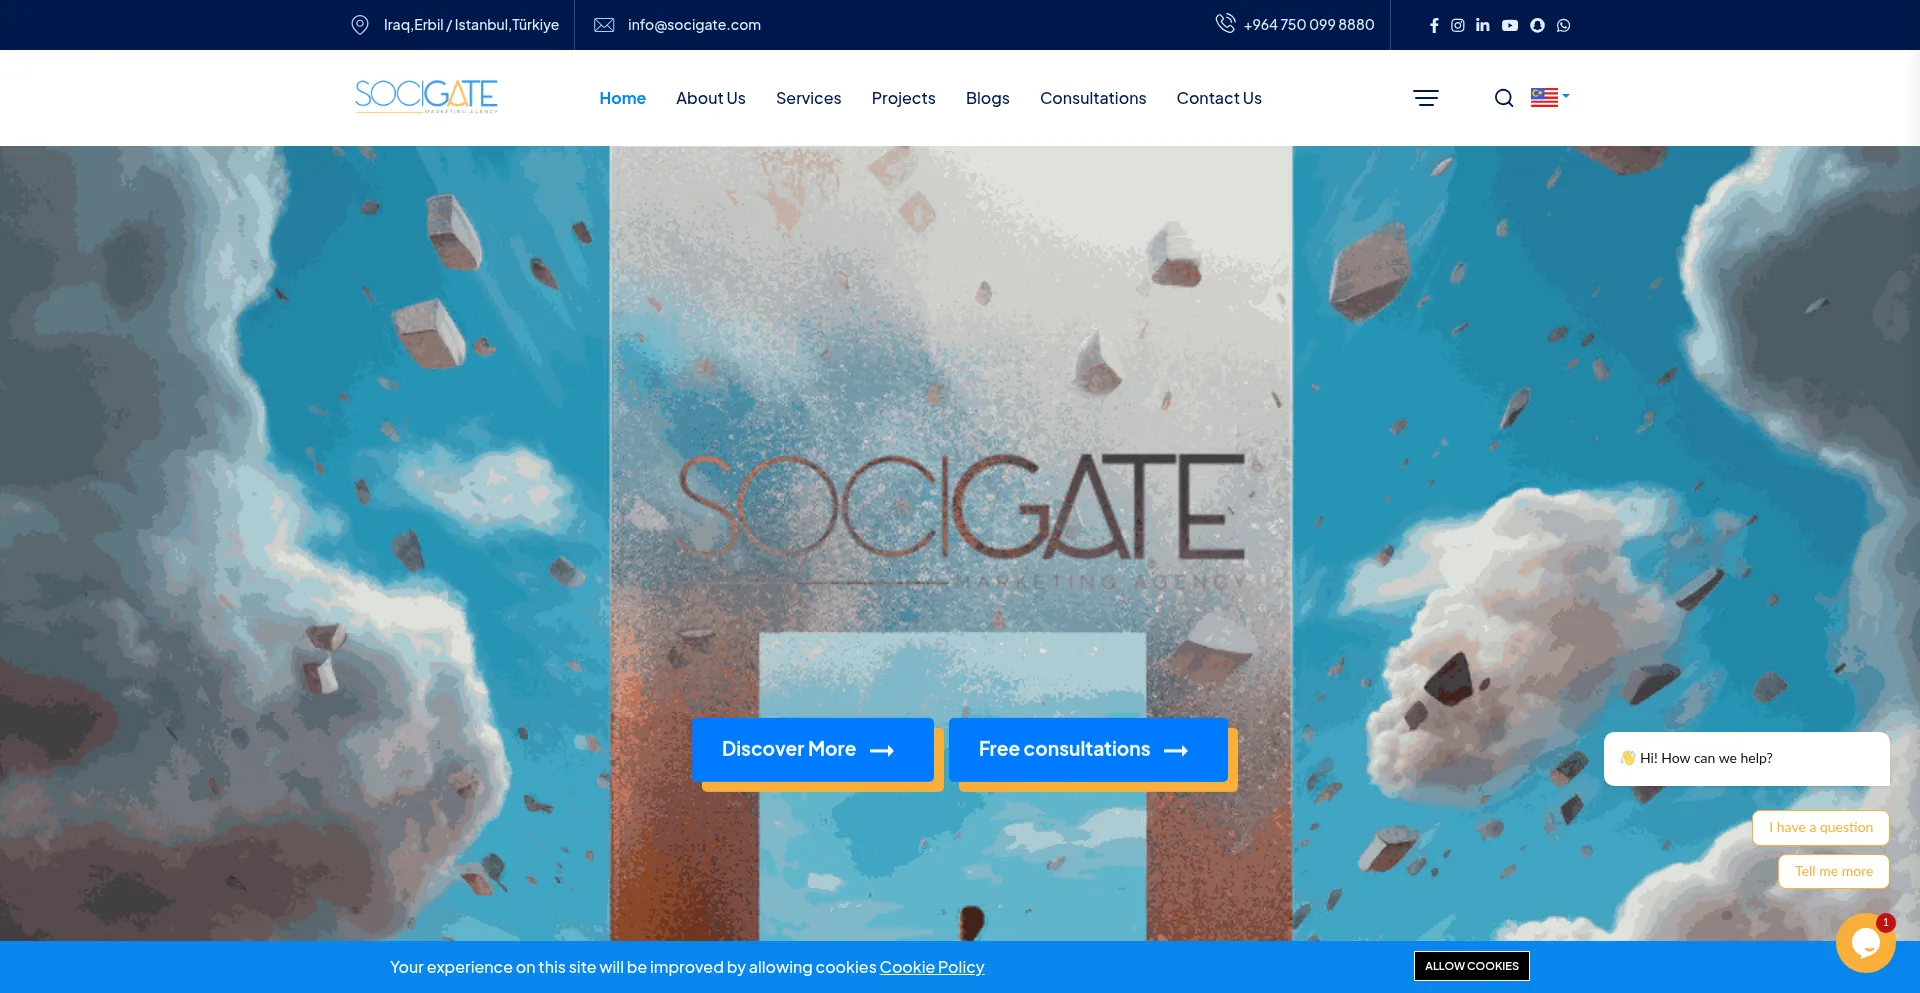Open the Instagram social icon
Image resolution: width=1920 pixels, height=993 pixels.
1458,25
